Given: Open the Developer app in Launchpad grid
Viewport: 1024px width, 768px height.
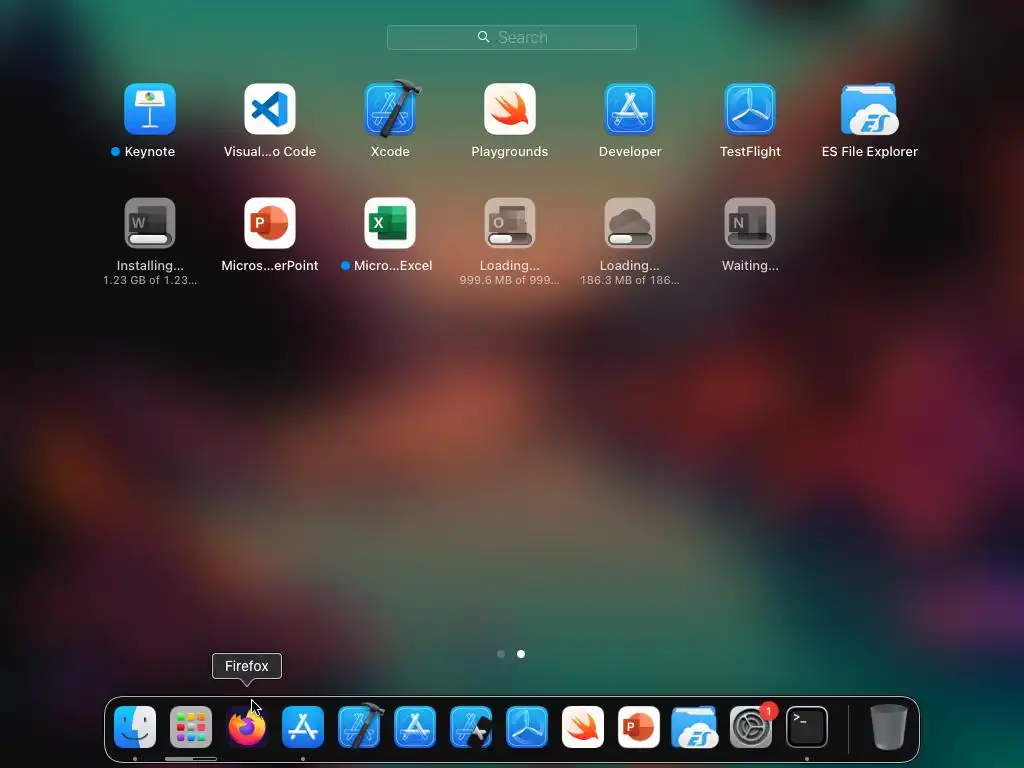Looking at the screenshot, I should pyautogui.click(x=630, y=109).
